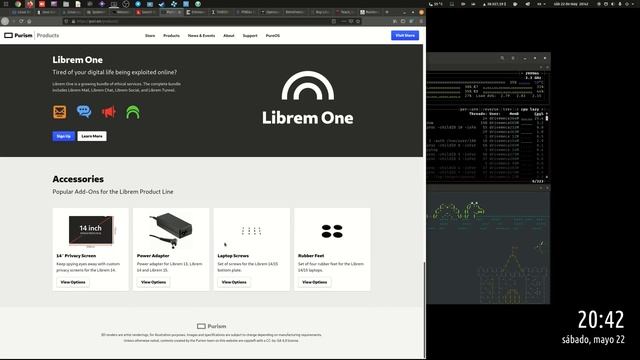Open the activities grid icon in top panel

[x=6, y=4]
